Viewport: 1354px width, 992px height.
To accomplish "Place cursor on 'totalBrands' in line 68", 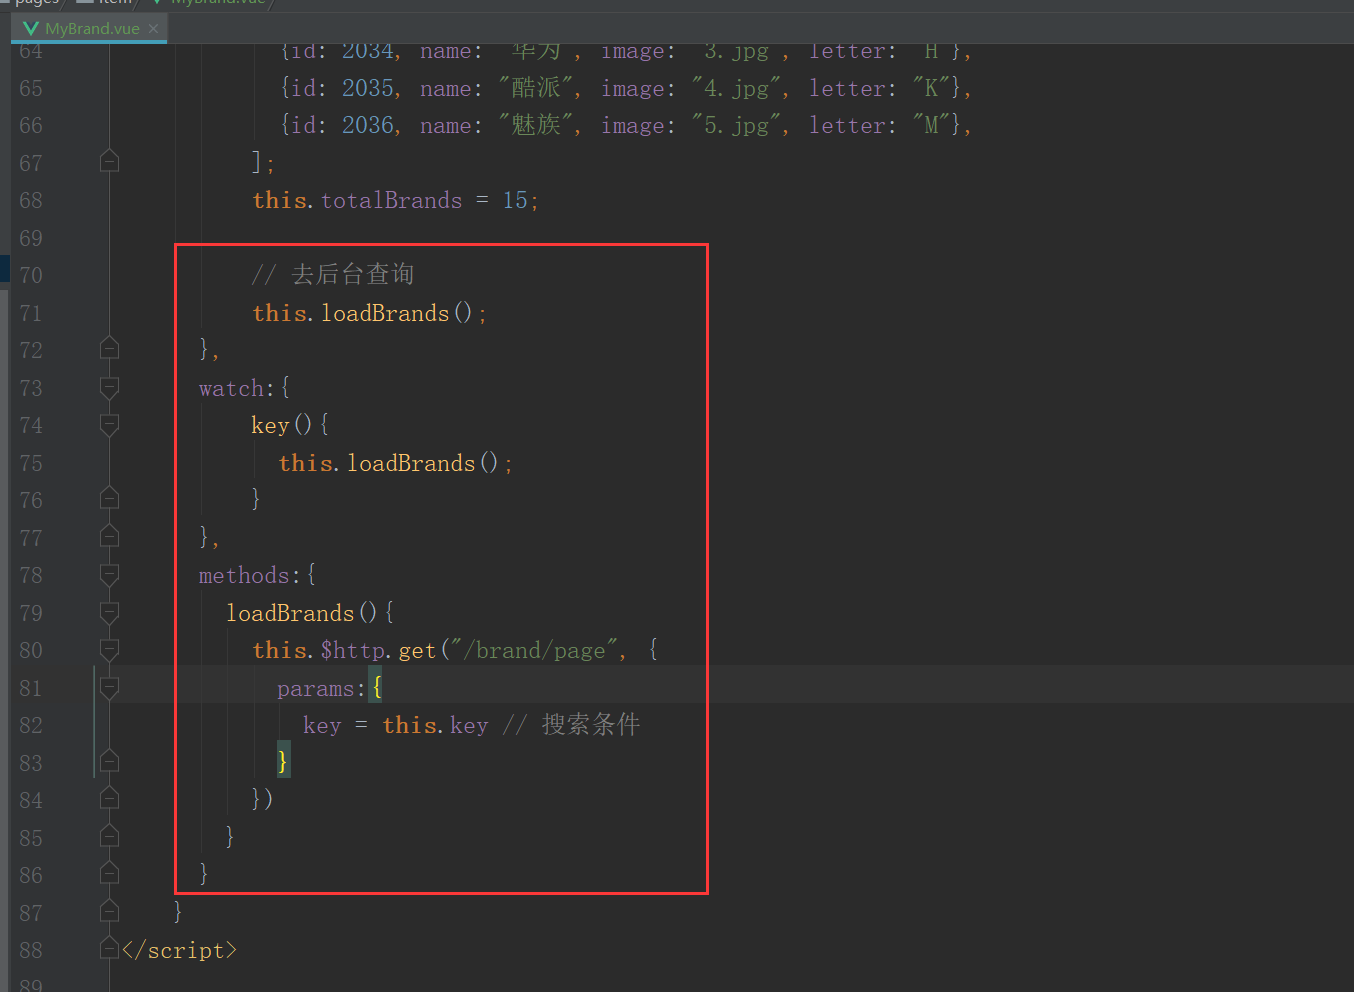I will tap(391, 200).
